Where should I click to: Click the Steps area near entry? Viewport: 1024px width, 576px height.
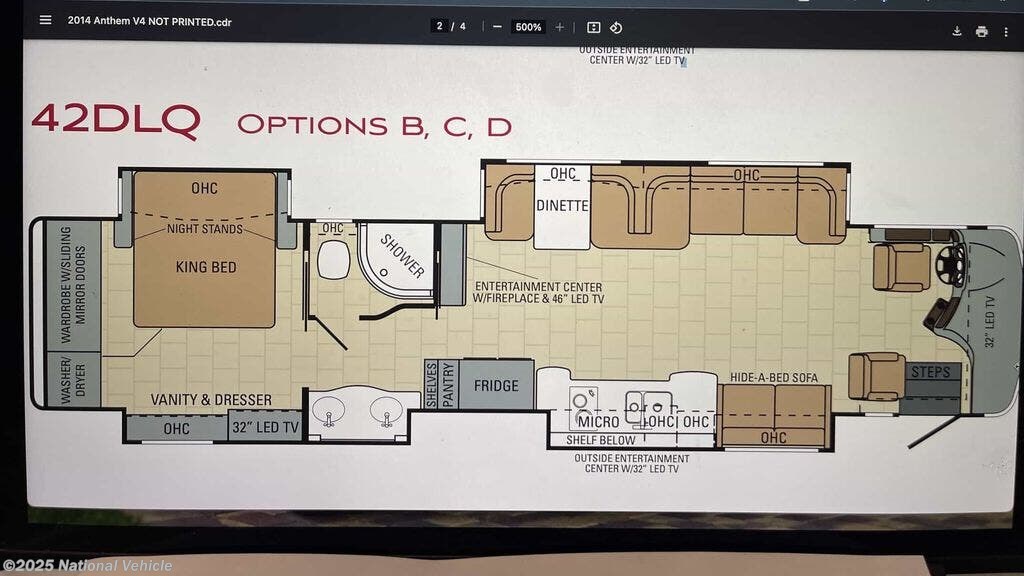click(931, 373)
